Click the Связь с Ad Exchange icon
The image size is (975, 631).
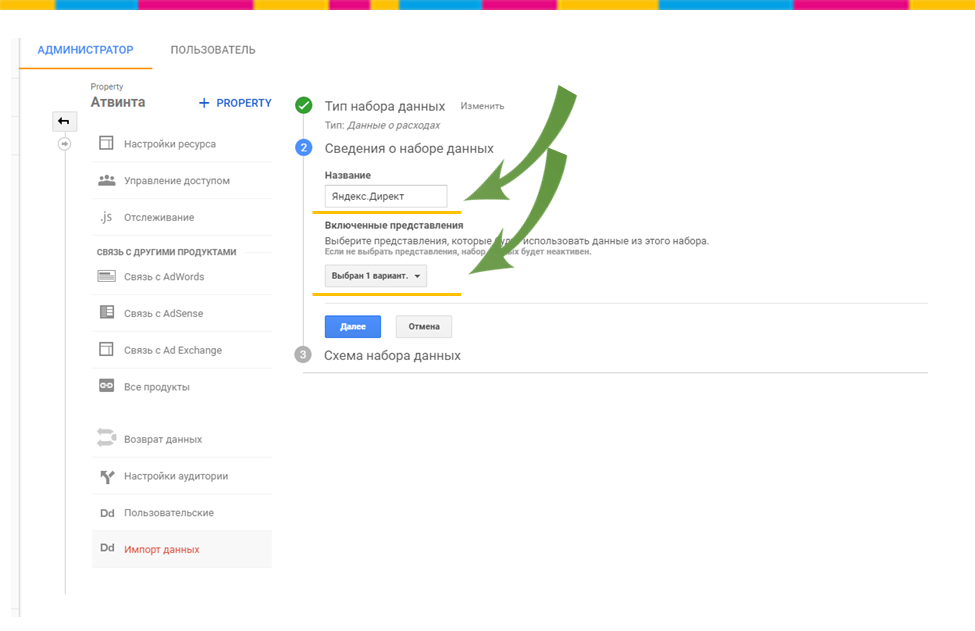tap(106, 349)
